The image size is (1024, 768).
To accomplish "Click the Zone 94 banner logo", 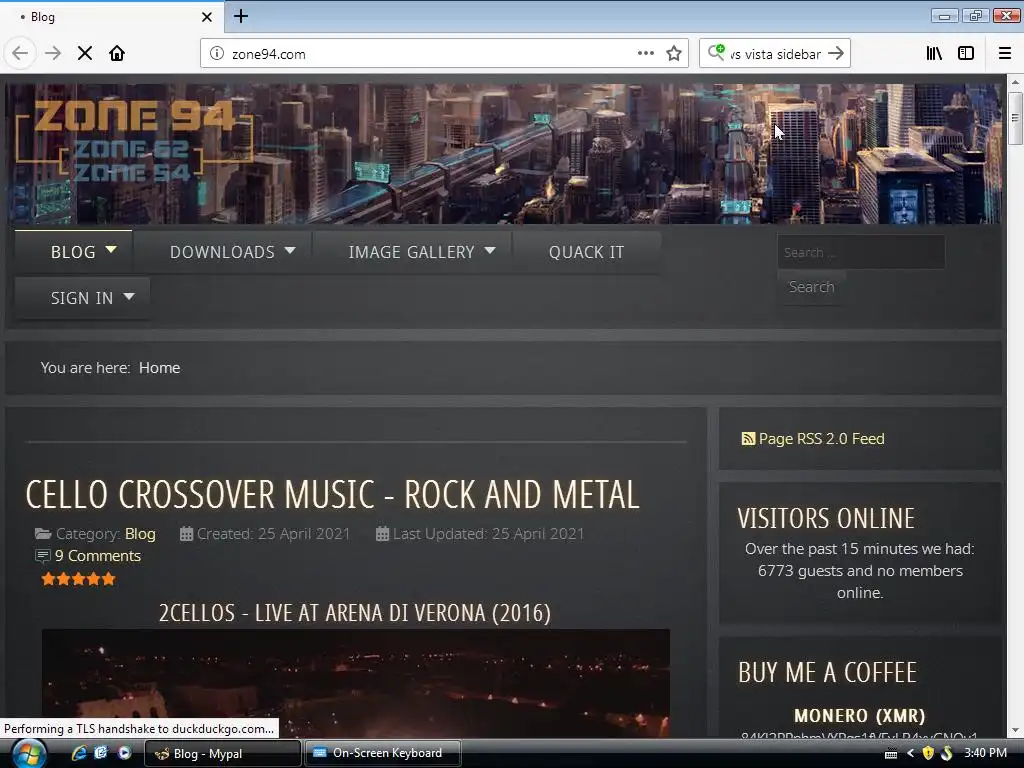I will click(134, 140).
